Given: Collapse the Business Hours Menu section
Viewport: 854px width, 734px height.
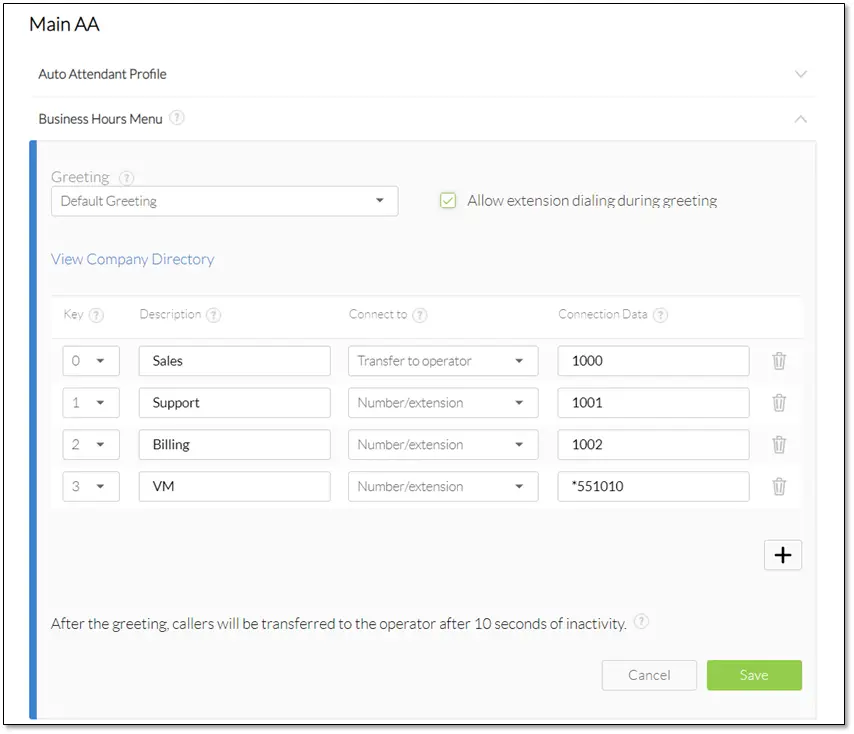Looking at the screenshot, I should pyautogui.click(x=800, y=119).
